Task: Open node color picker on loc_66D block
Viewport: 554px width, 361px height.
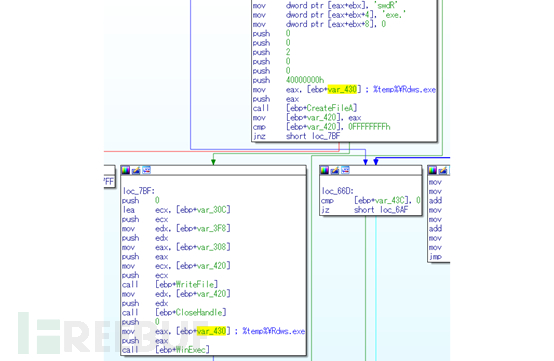Action: coord(324,171)
